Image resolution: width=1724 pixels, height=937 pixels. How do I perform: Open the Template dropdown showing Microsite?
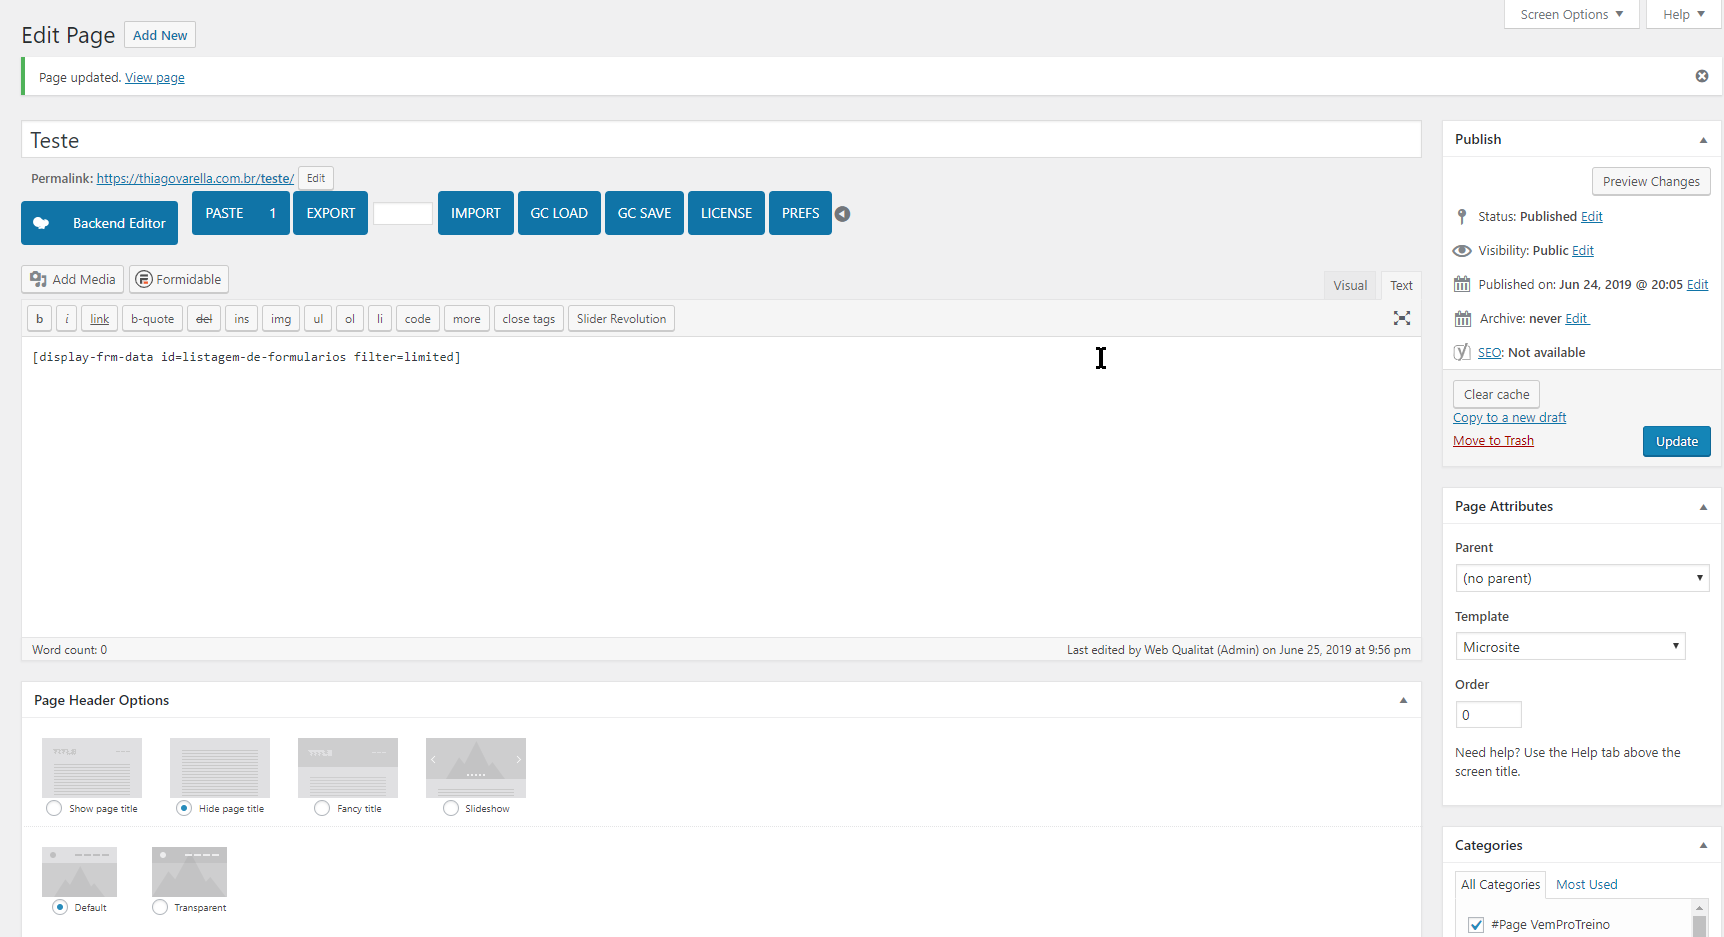[1570, 646]
